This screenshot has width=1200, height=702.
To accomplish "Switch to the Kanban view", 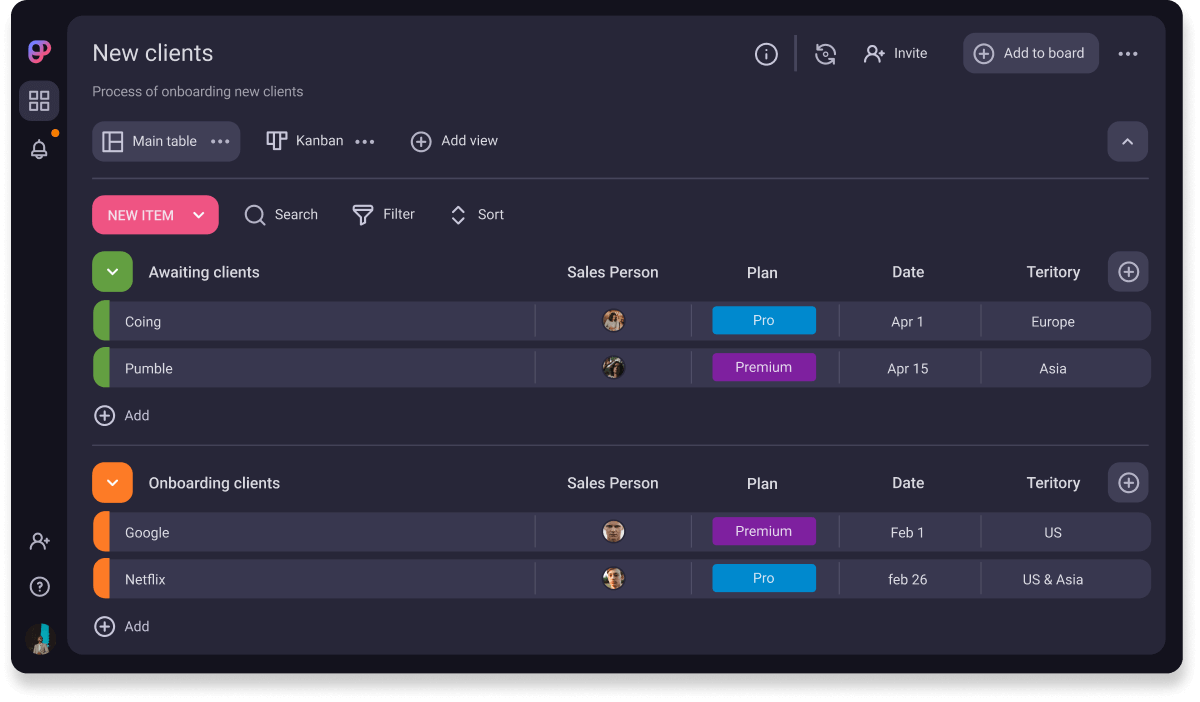I will click(x=304, y=140).
